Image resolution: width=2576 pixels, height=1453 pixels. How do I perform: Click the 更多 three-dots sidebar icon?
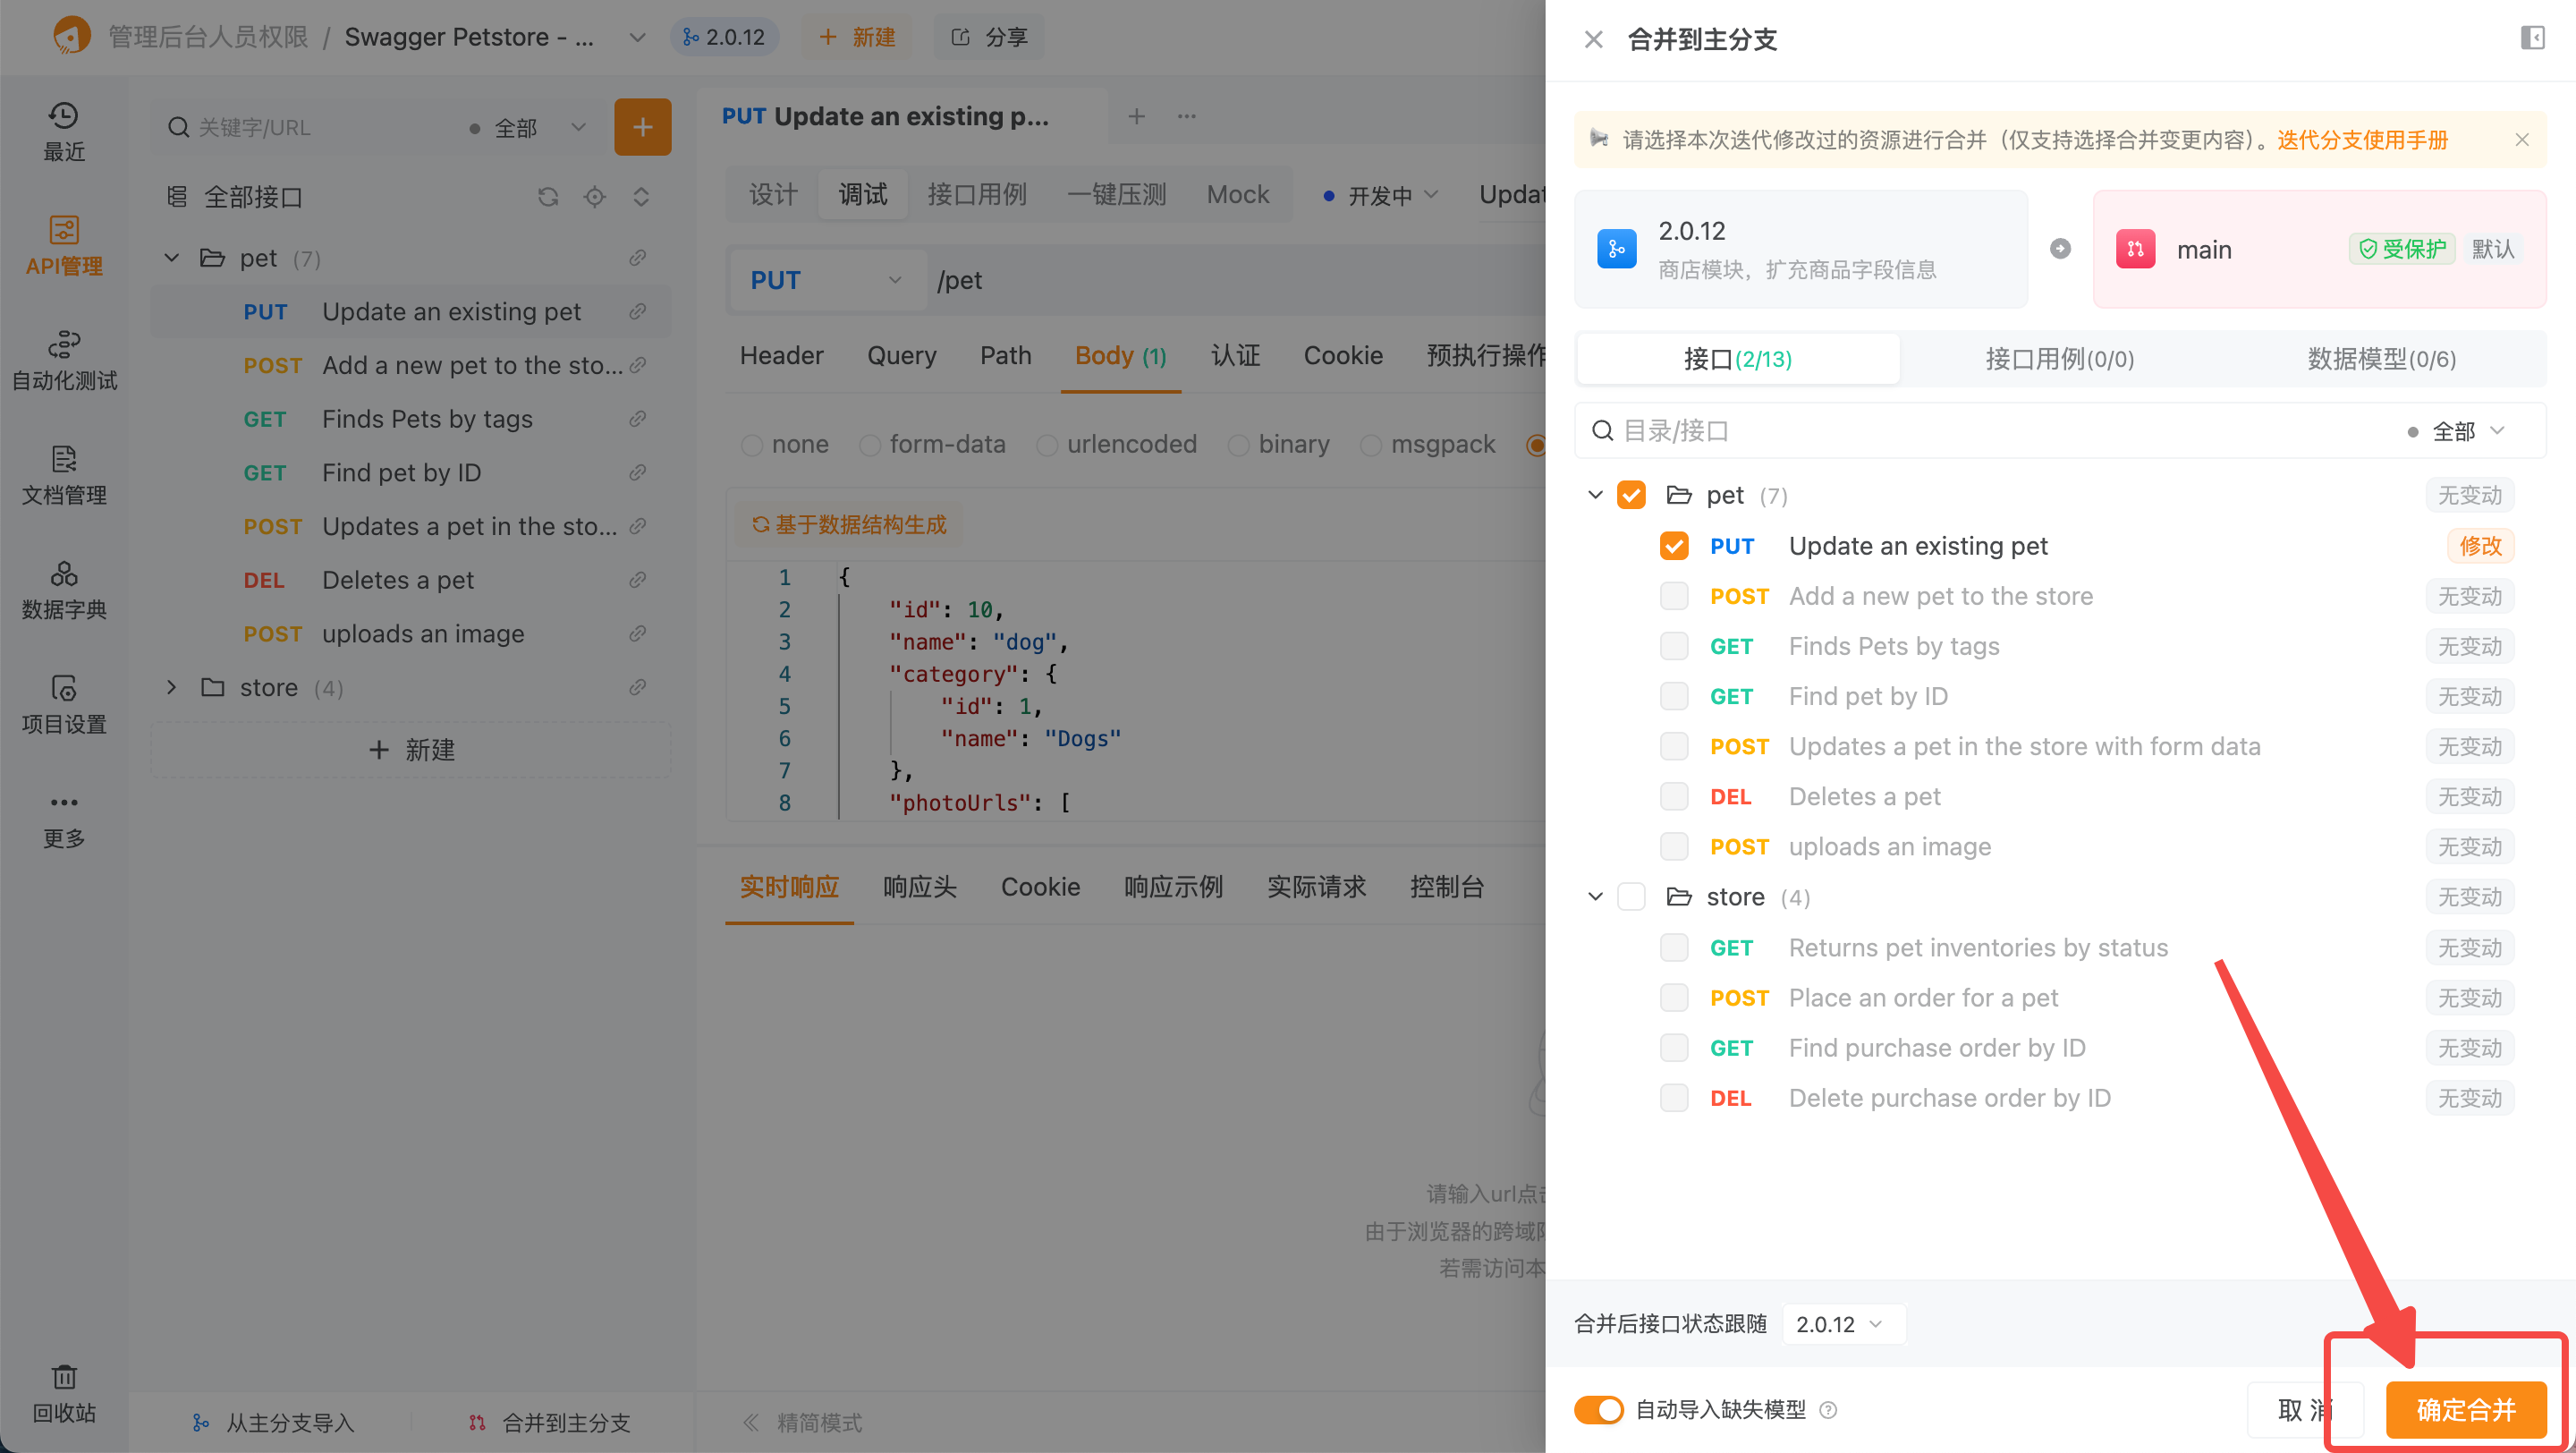(x=64, y=820)
